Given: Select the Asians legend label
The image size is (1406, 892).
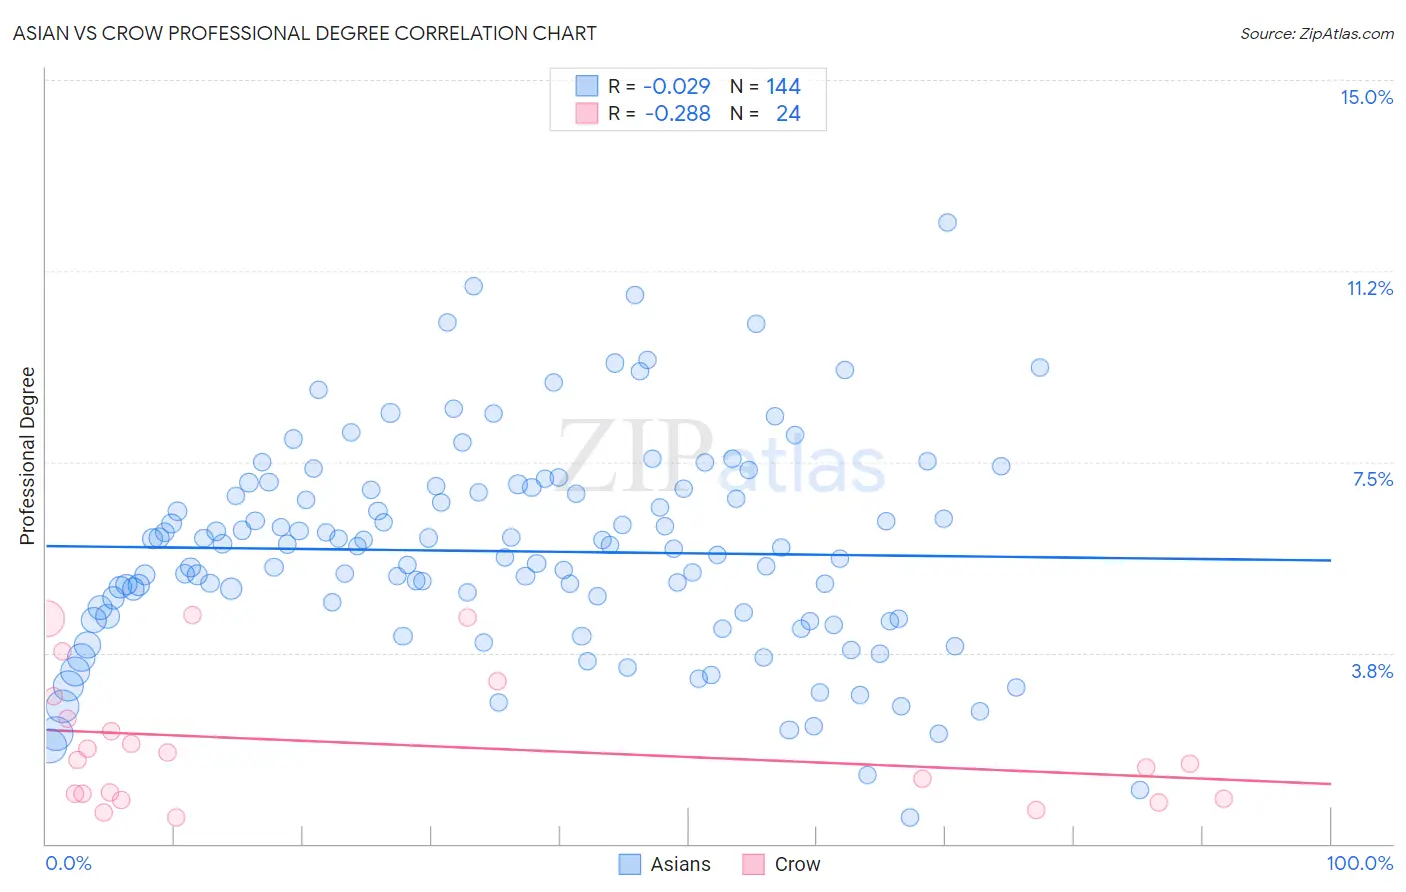Looking at the screenshot, I should (680, 864).
